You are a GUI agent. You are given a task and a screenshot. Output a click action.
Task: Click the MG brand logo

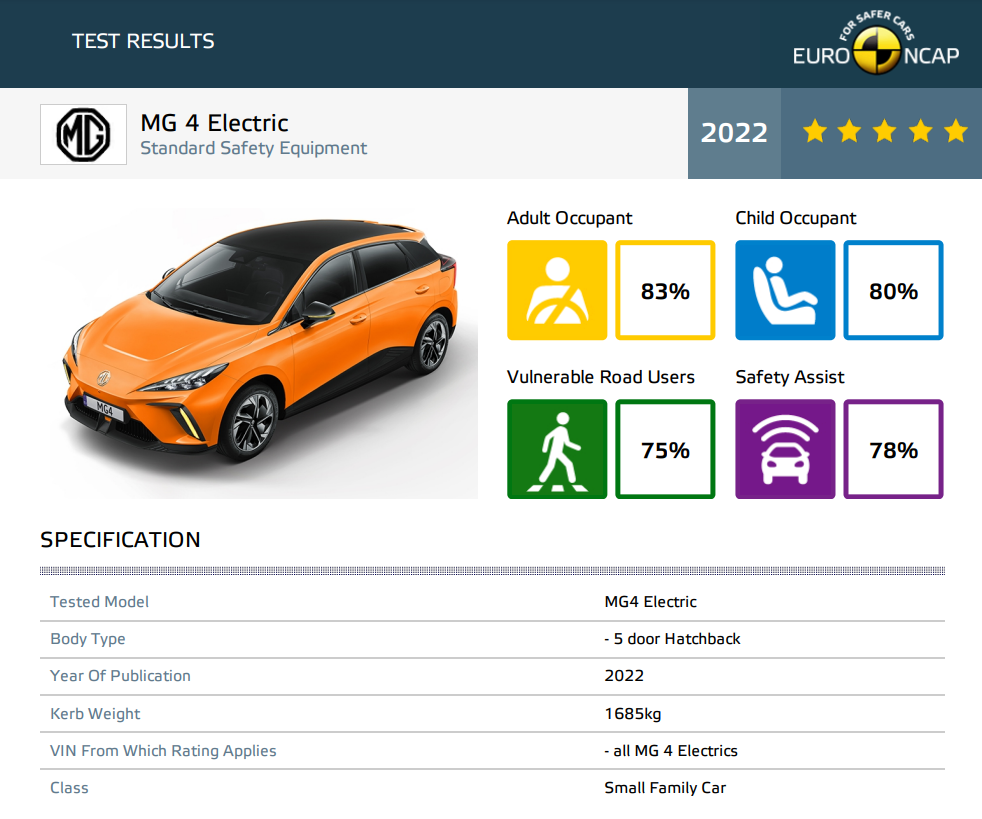point(83,135)
